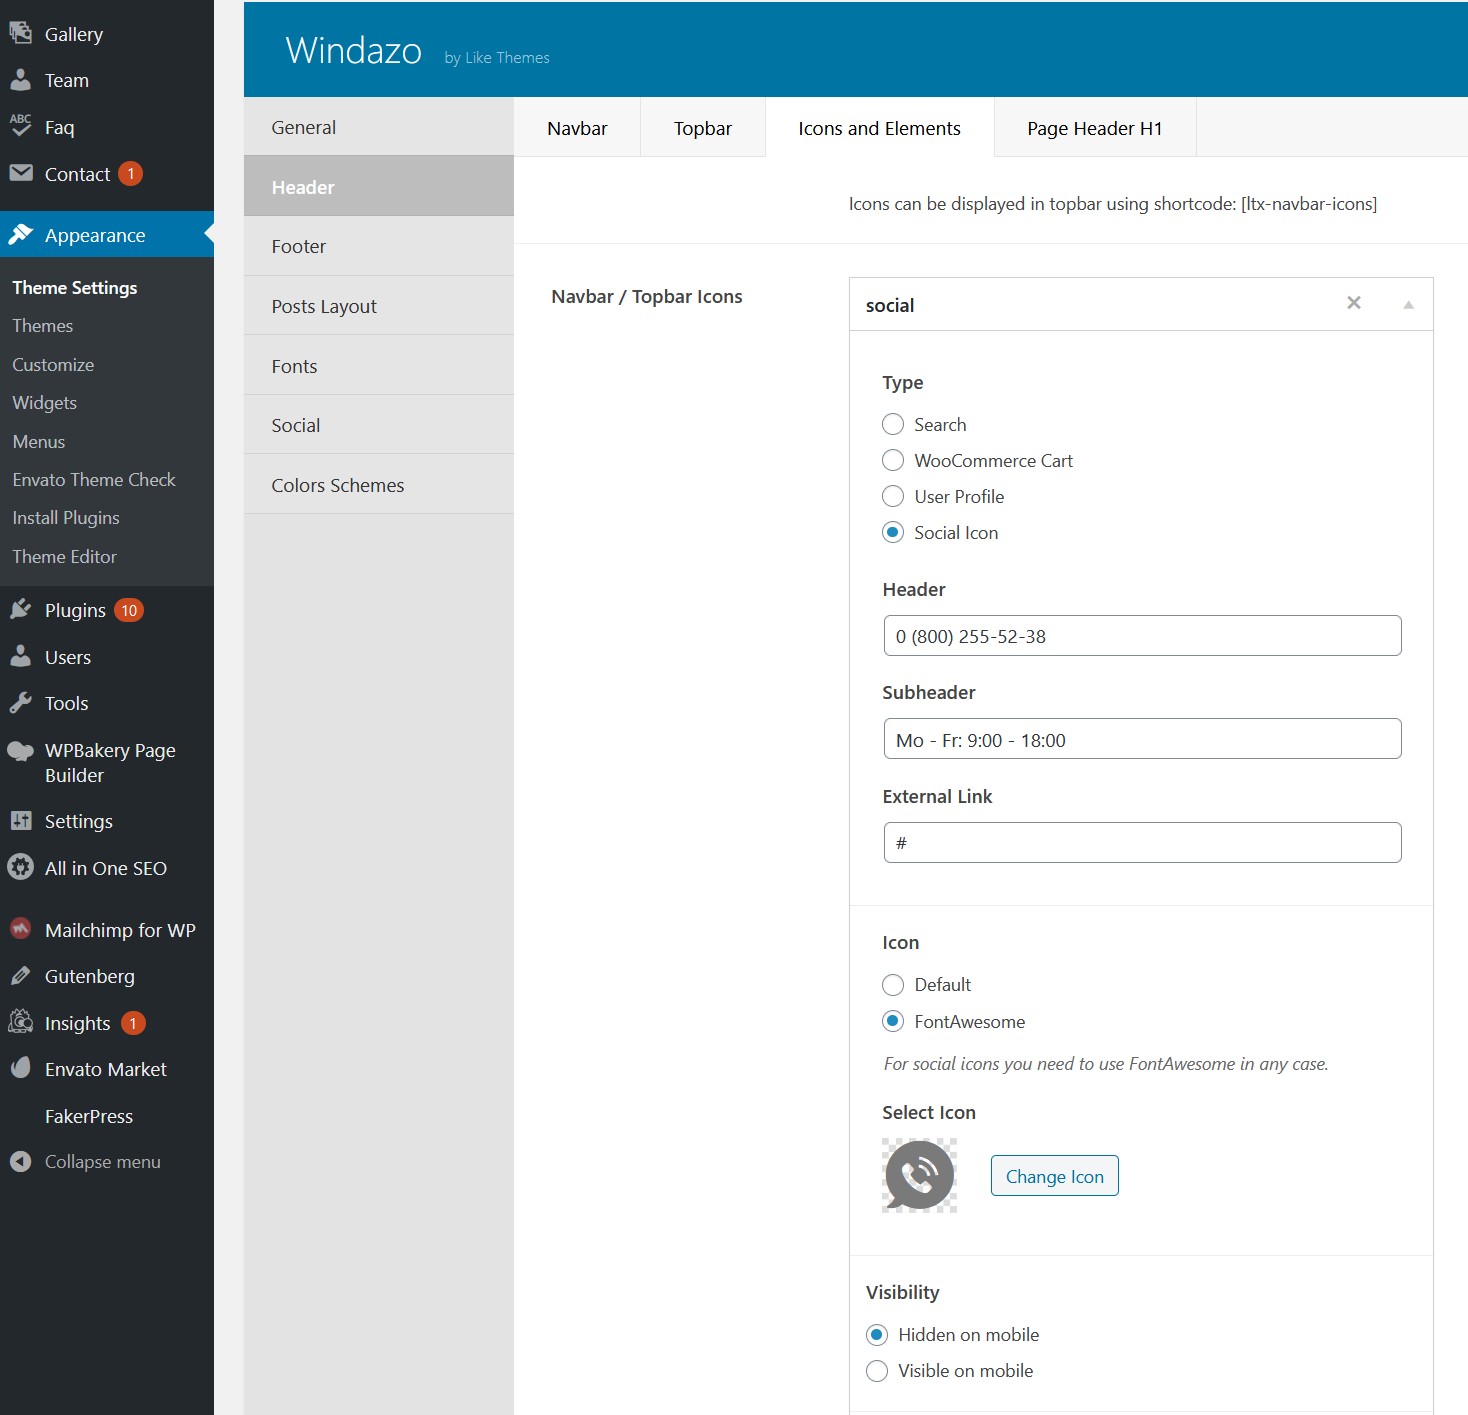Open the Social settings section
The image size is (1468, 1415).
click(x=379, y=425)
